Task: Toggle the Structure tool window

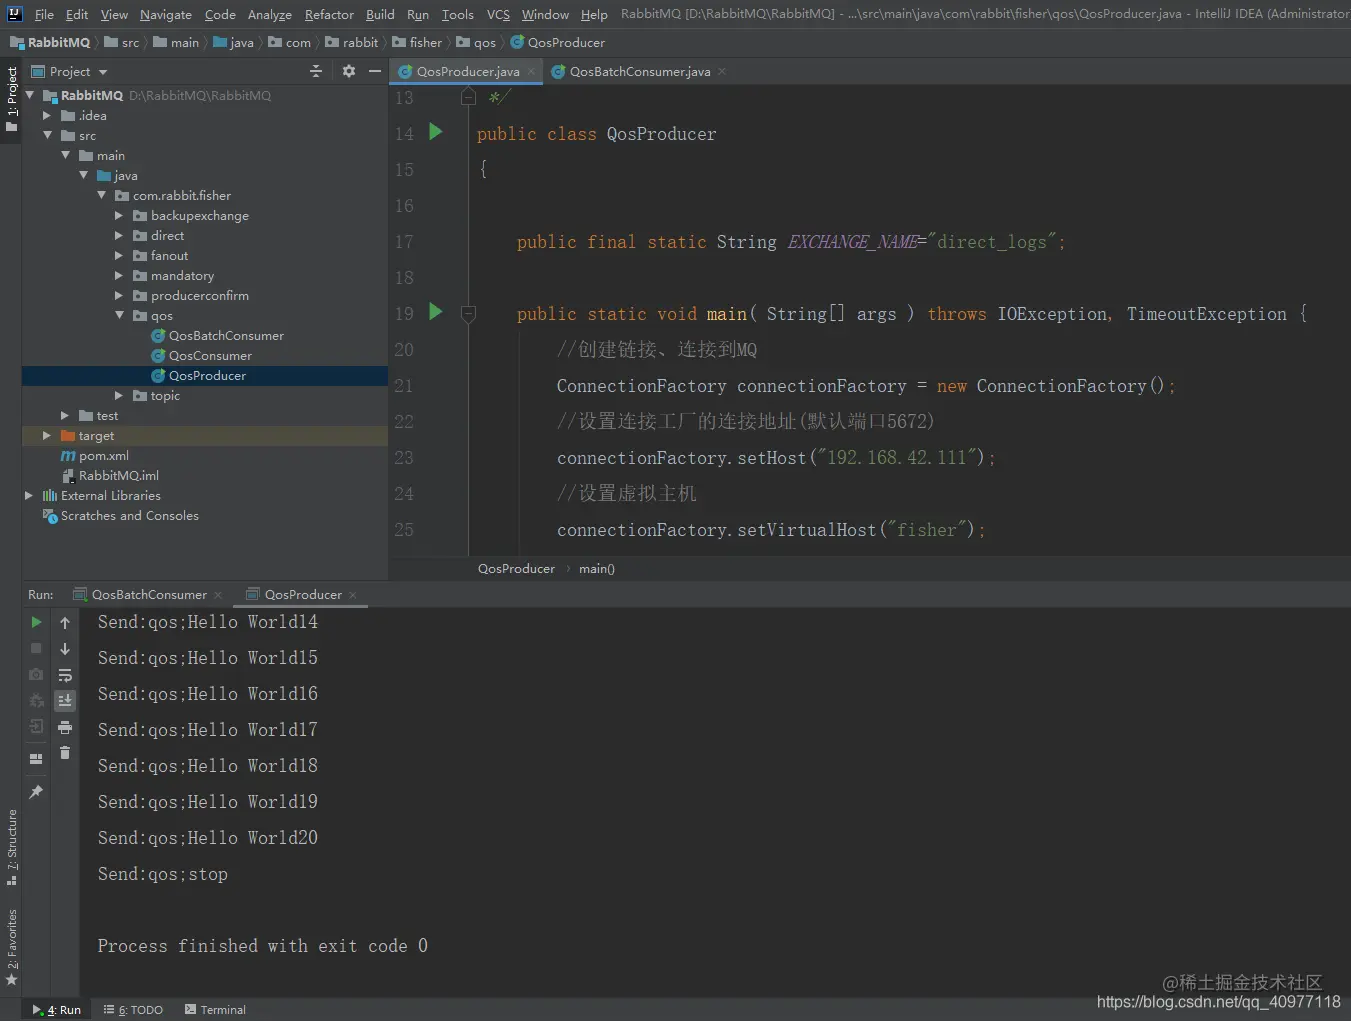Action: 12,846
